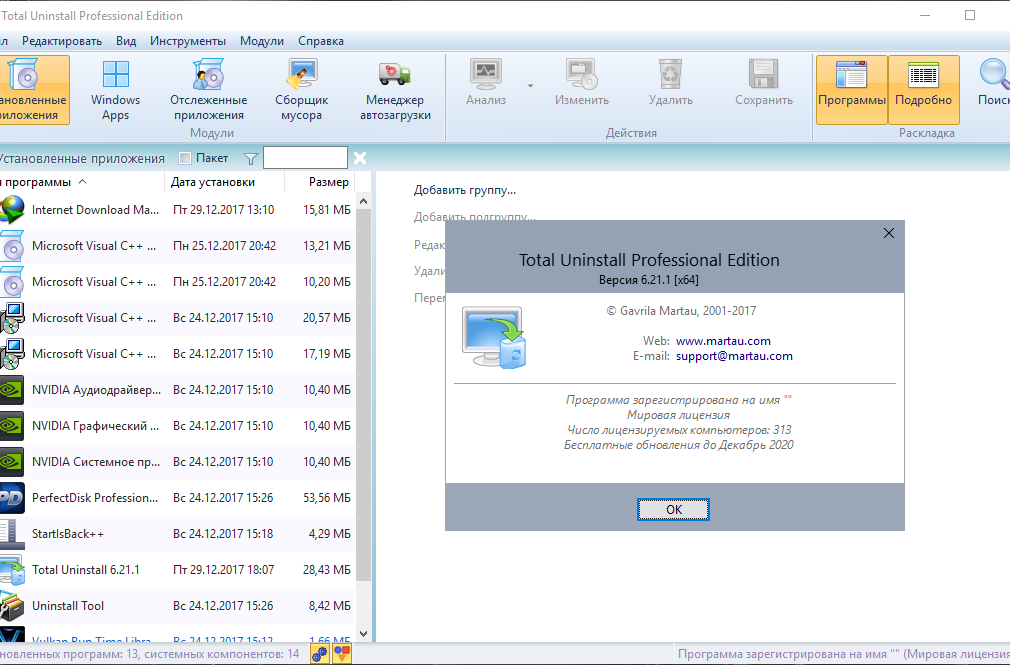This screenshot has height=665, width=1010.
Task: Click status bar blue linked-gears icon
Action: click(319, 654)
